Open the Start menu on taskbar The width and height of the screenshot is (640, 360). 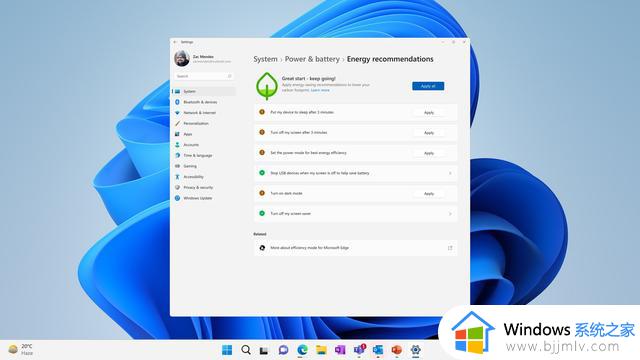pyautogui.click(x=227, y=350)
